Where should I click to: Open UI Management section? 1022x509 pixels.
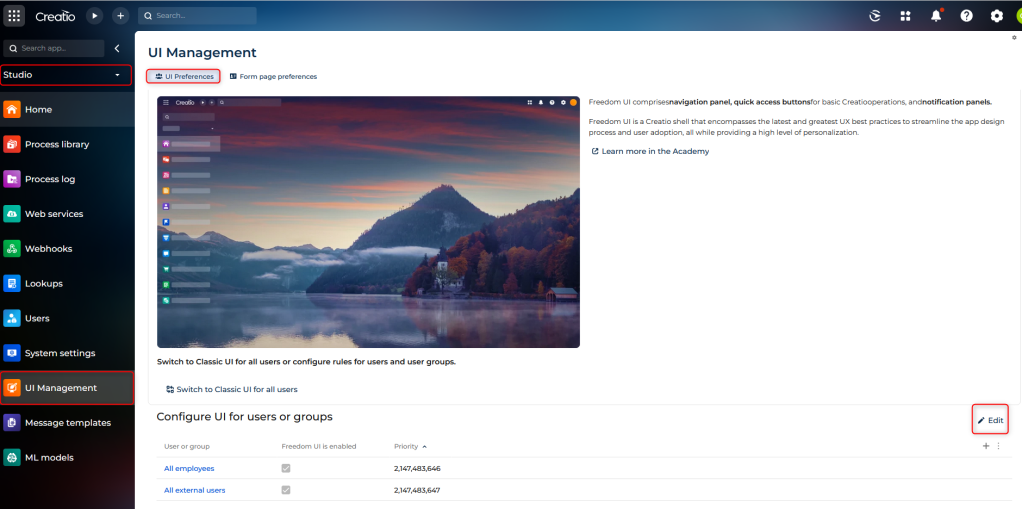point(67,388)
